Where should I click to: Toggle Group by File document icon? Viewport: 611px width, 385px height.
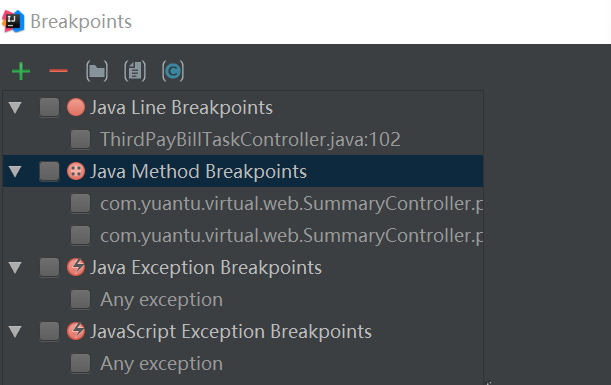[135, 71]
